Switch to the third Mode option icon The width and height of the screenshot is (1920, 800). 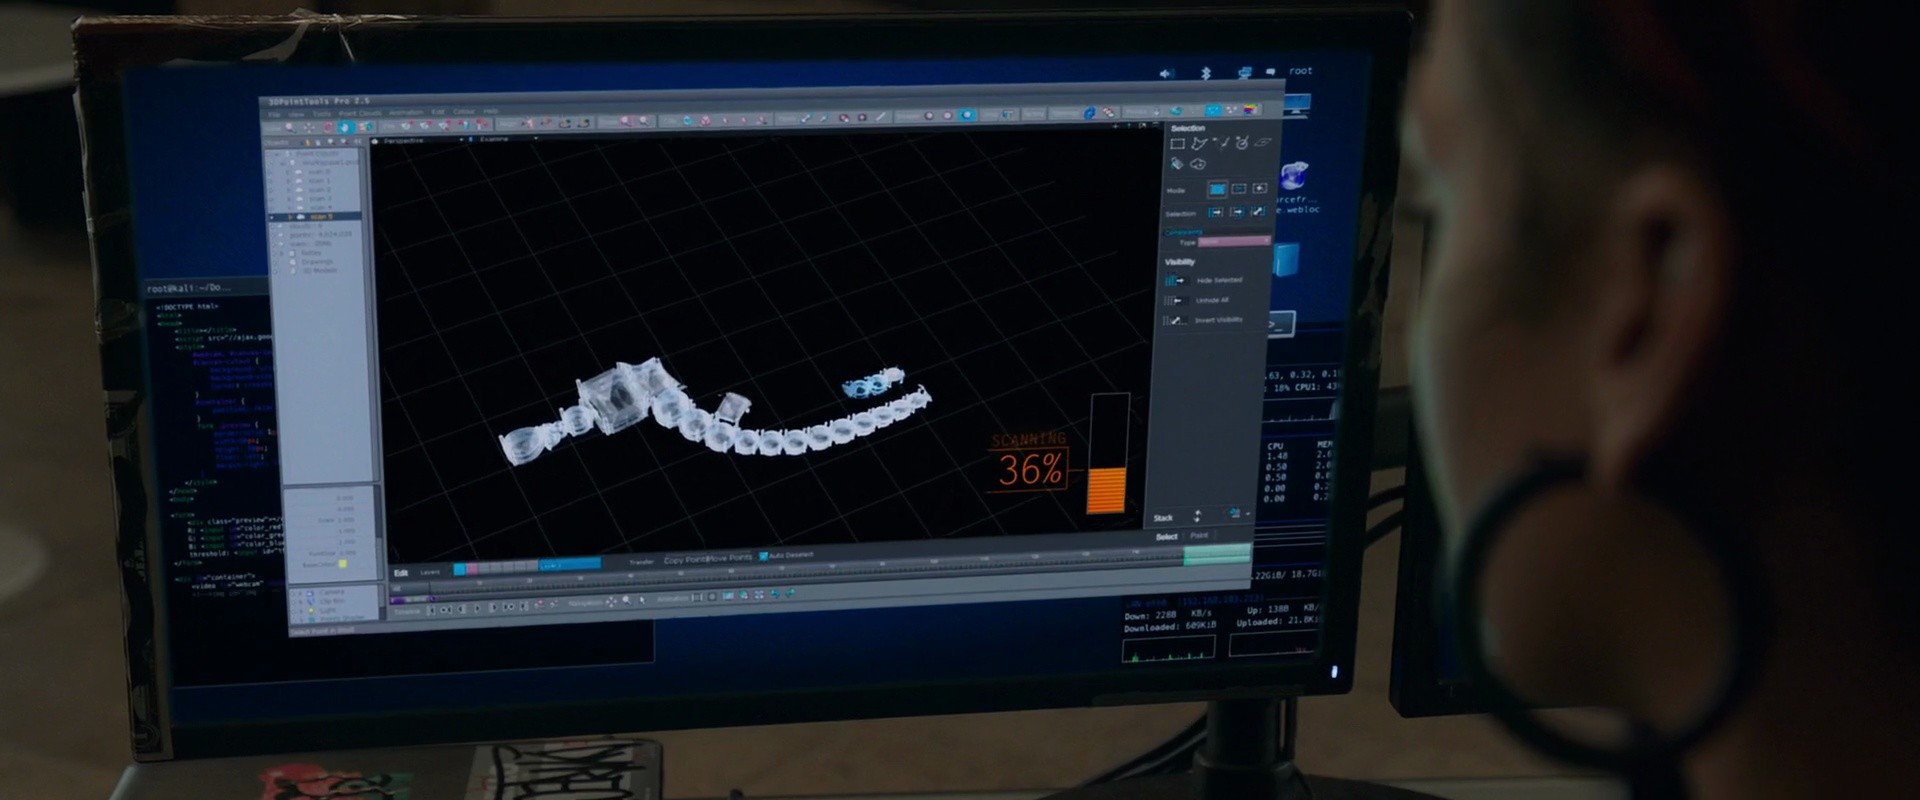1260,187
